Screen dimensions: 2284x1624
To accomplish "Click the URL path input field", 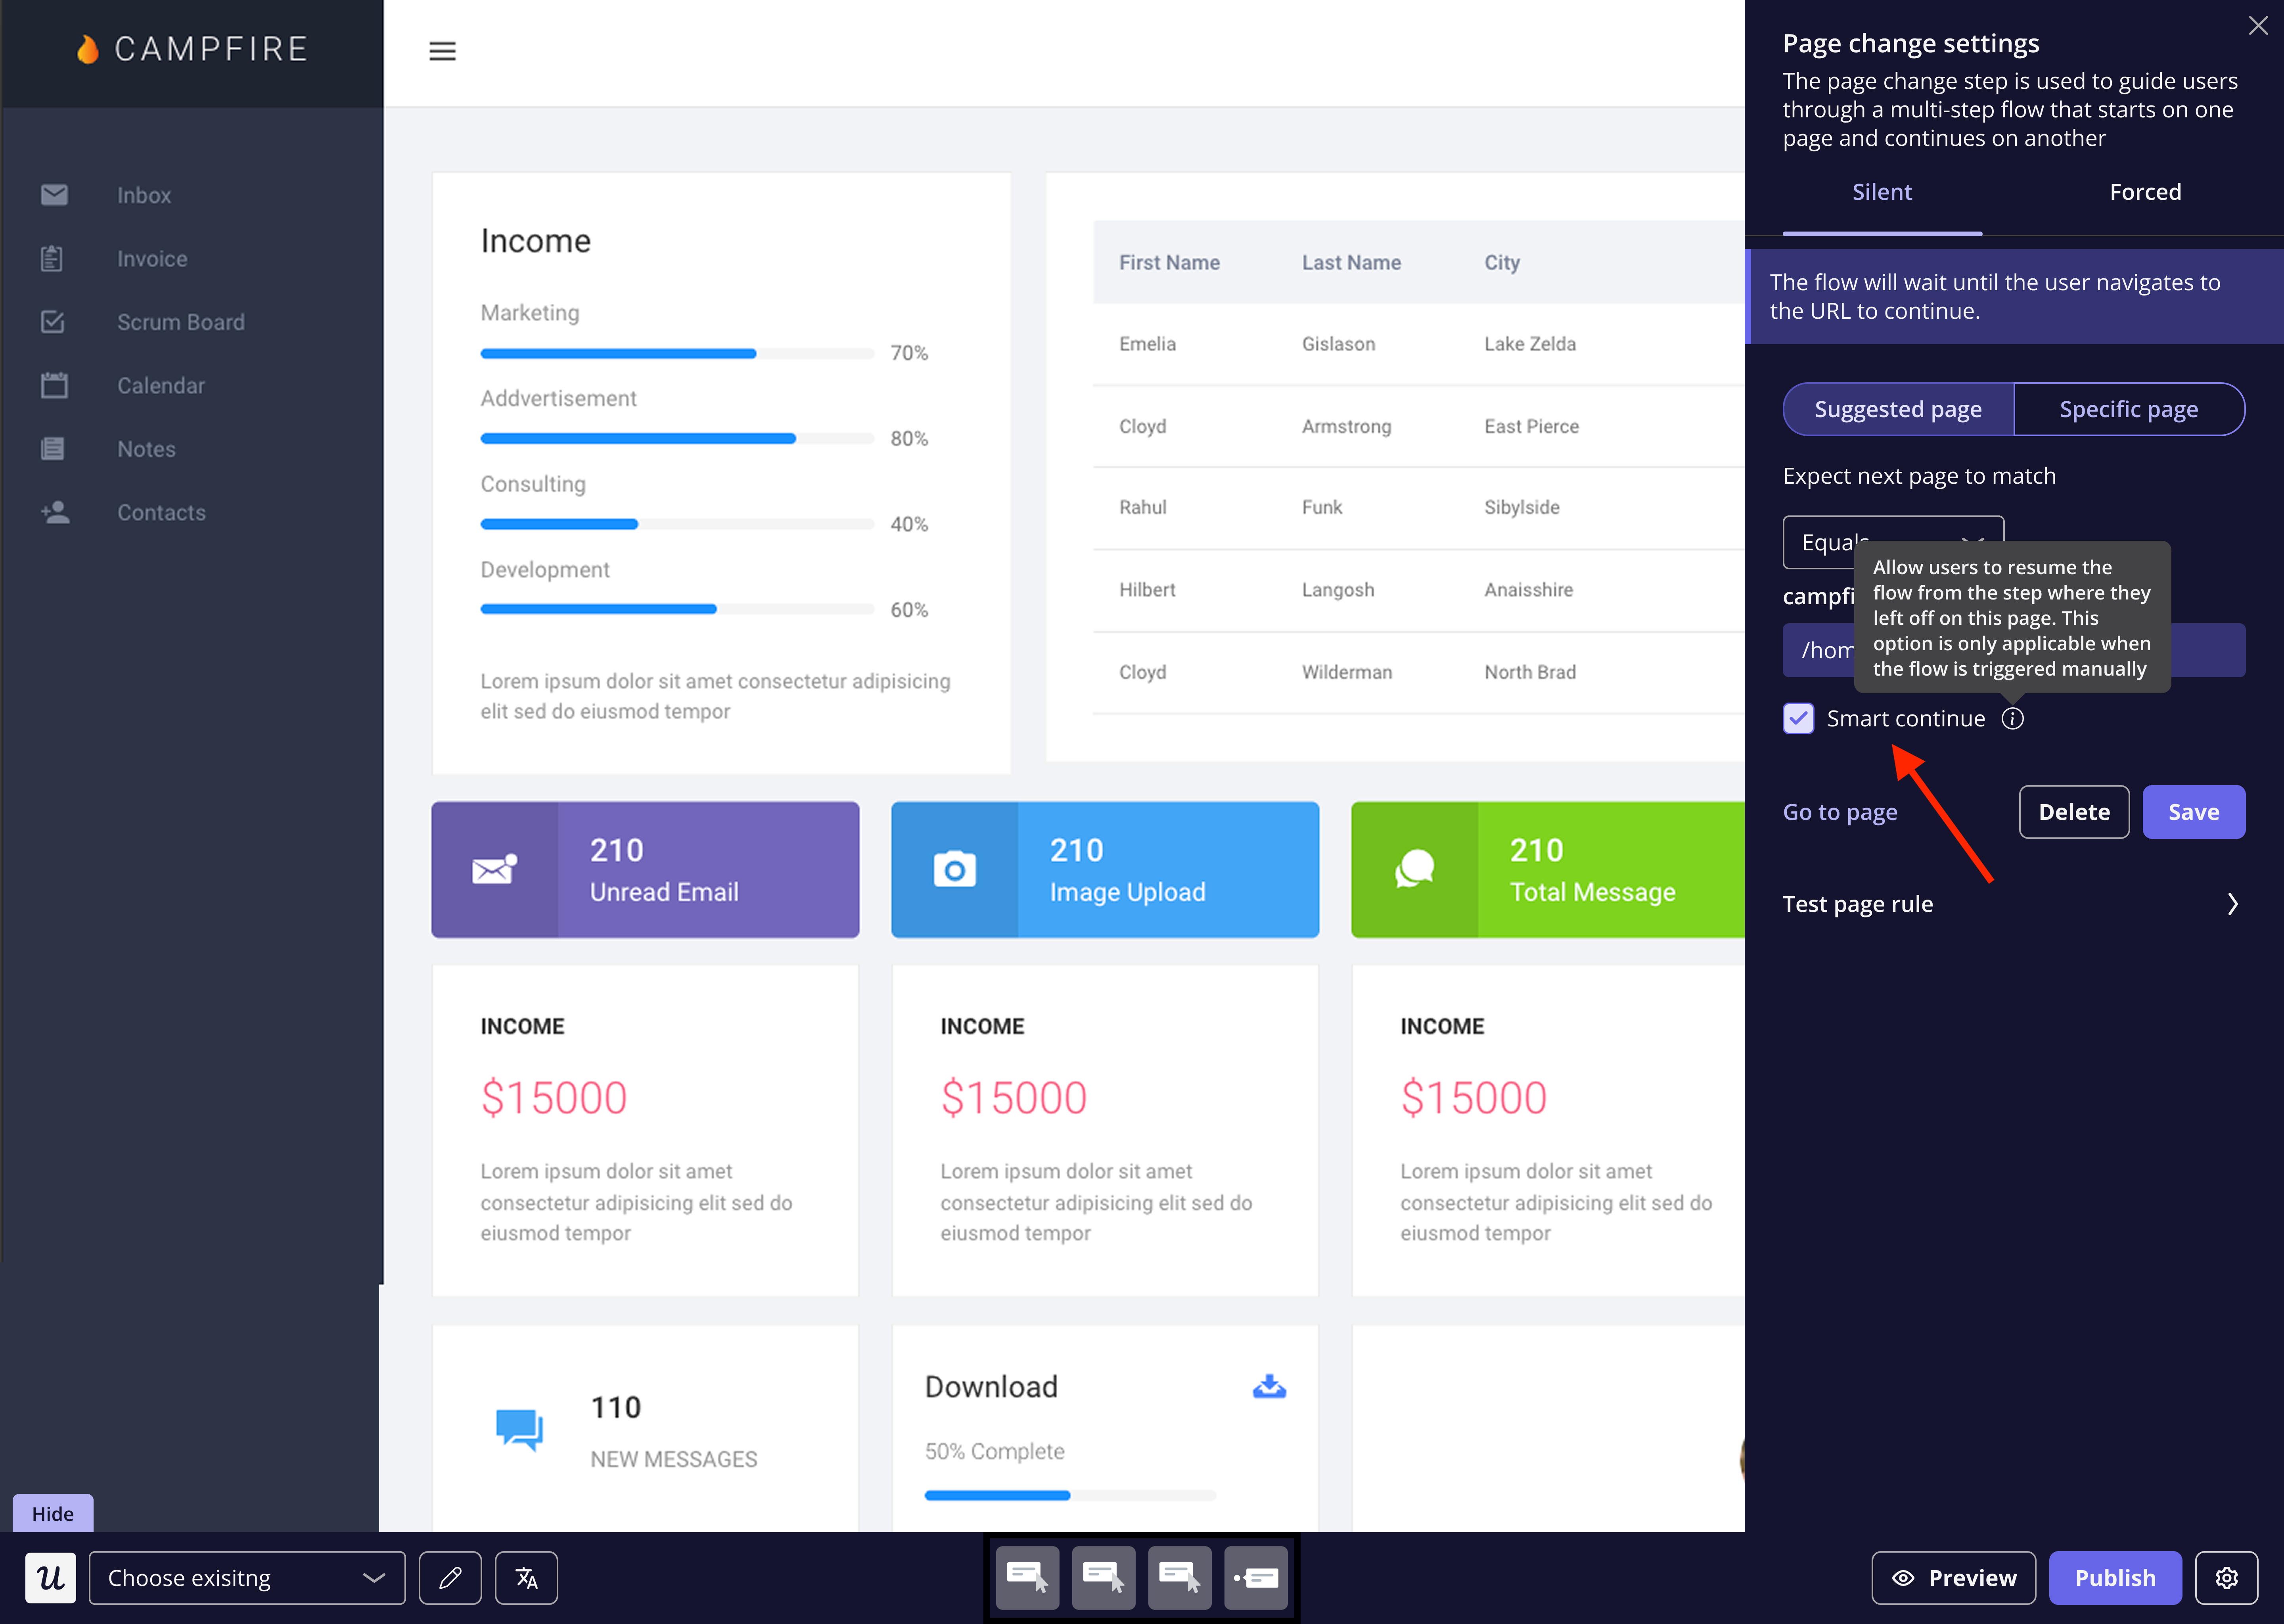I will point(2013,650).
